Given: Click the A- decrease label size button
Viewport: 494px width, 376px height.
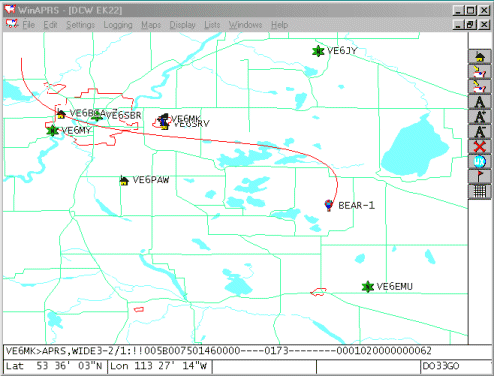Looking at the screenshot, I should 480,132.
